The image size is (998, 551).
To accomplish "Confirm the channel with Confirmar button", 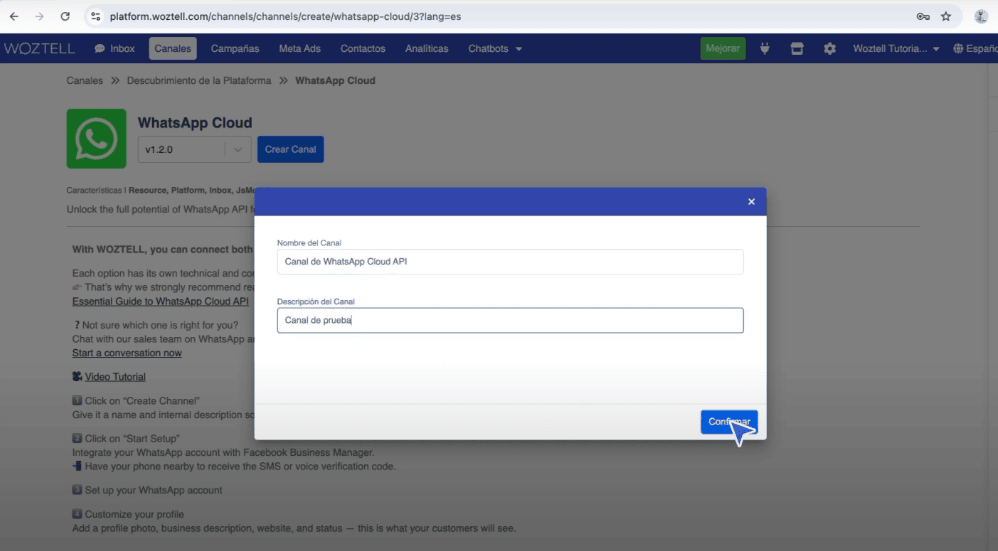I will pyautogui.click(x=729, y=422).
